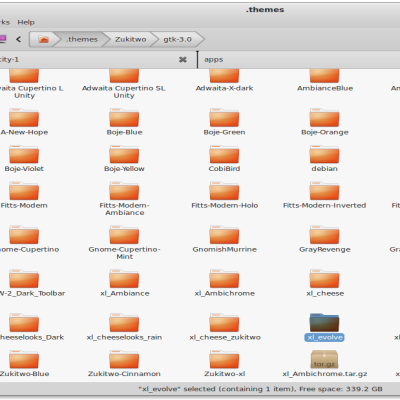Select the Zukitwo-Blue folder icon

click(x=24, y=359)
